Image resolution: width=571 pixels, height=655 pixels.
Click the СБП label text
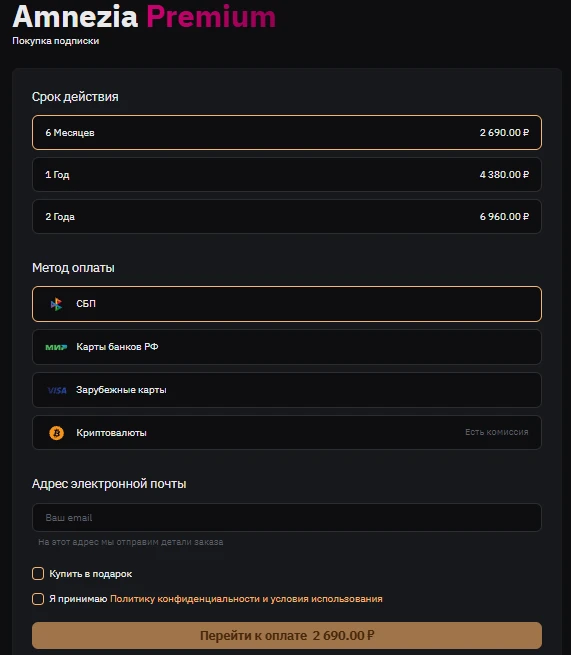(86, 304)
